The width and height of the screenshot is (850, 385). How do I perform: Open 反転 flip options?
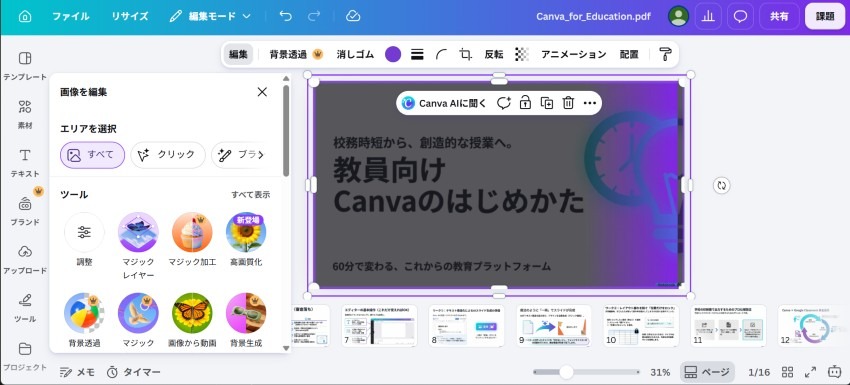click(493, 54)
